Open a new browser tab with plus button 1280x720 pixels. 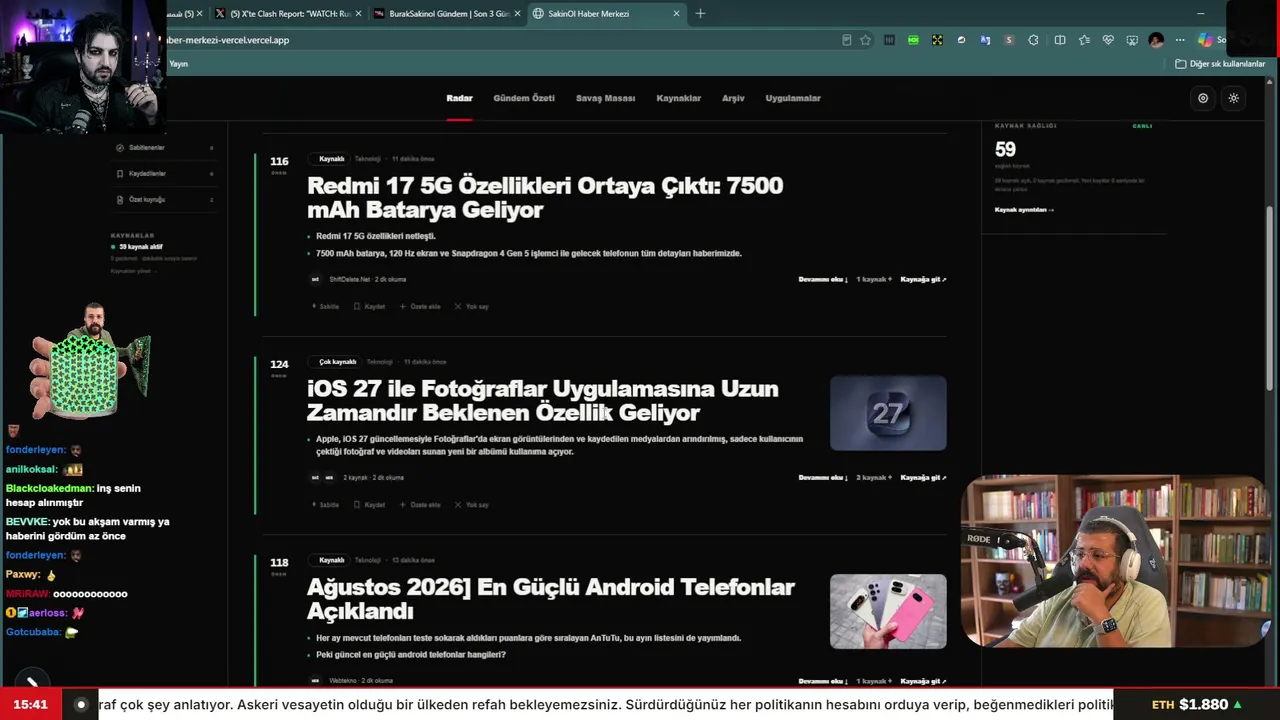click(x=700, y=14)
